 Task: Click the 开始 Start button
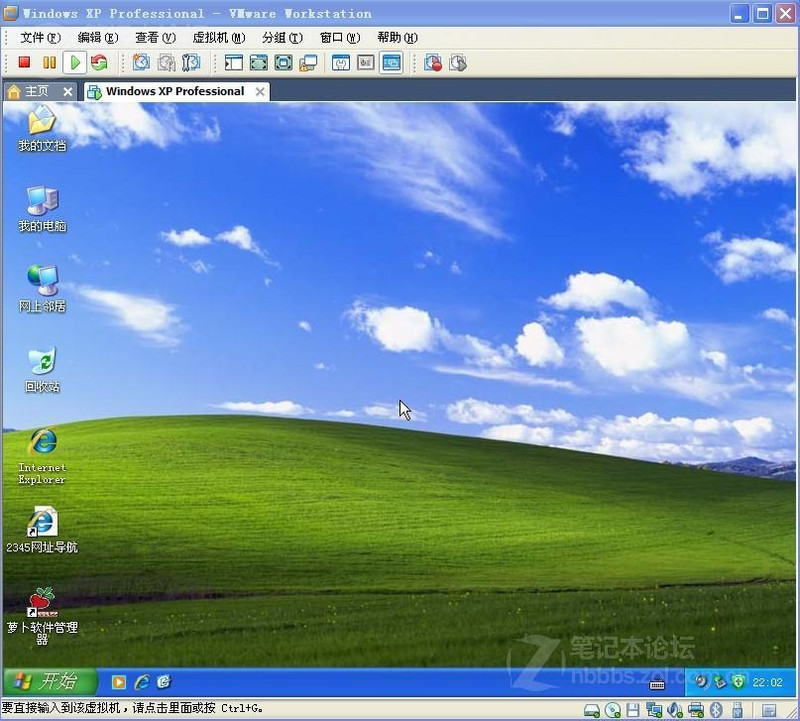(x=50, y=682)
